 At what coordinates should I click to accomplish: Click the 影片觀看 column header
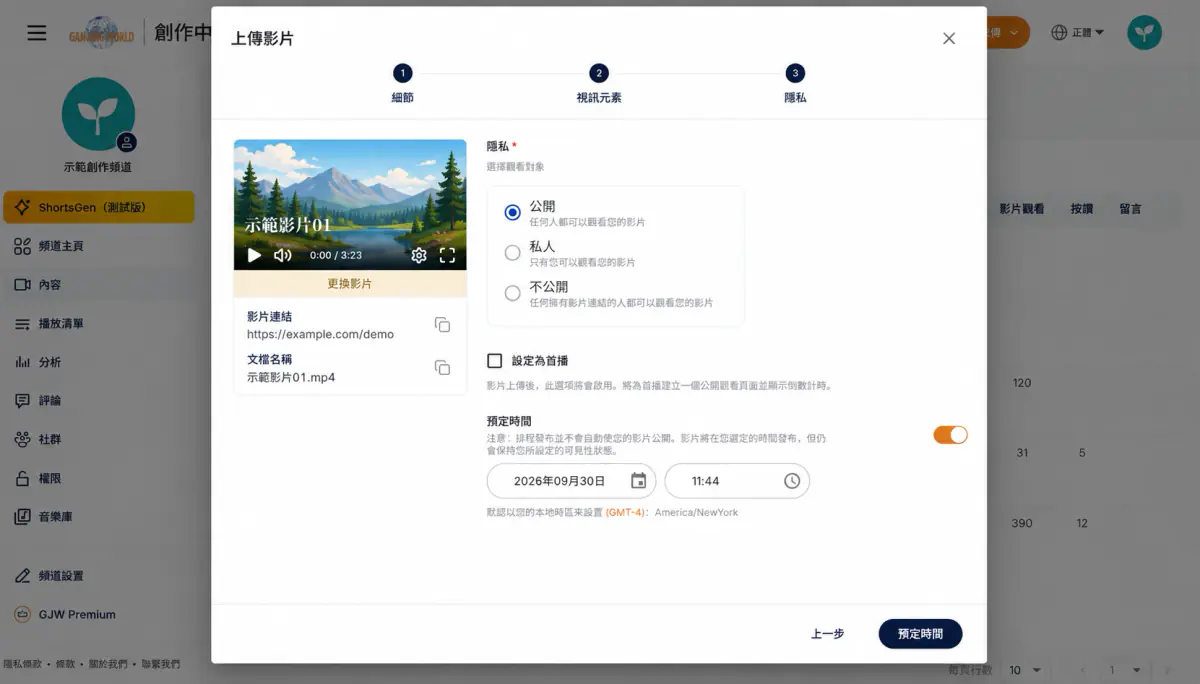tap(1021, 209)
